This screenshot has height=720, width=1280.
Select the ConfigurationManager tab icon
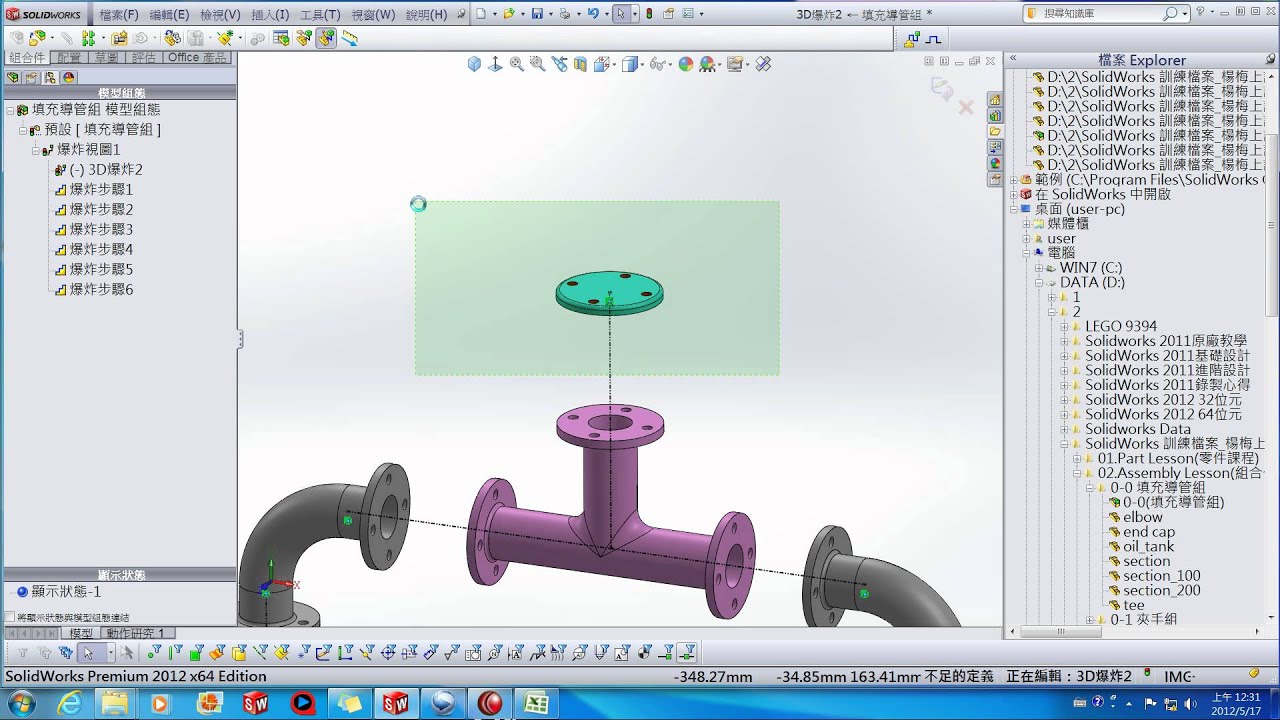tap(50, 77)
